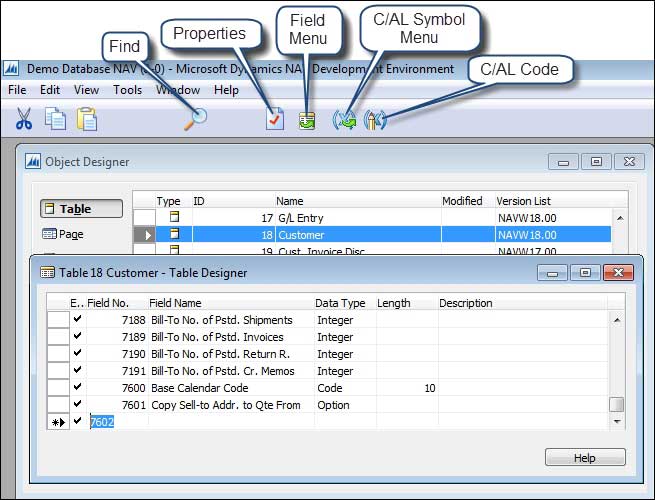The image size is (655, 500).
Task: Click the Help button in Table Designer
Action: (x=585, y=457)
